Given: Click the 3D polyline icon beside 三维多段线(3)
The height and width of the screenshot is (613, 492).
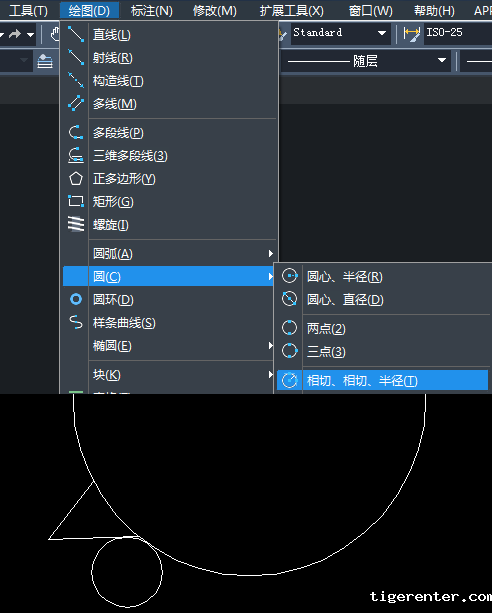Looking at the screenshot, I should [x=75, y=156].
